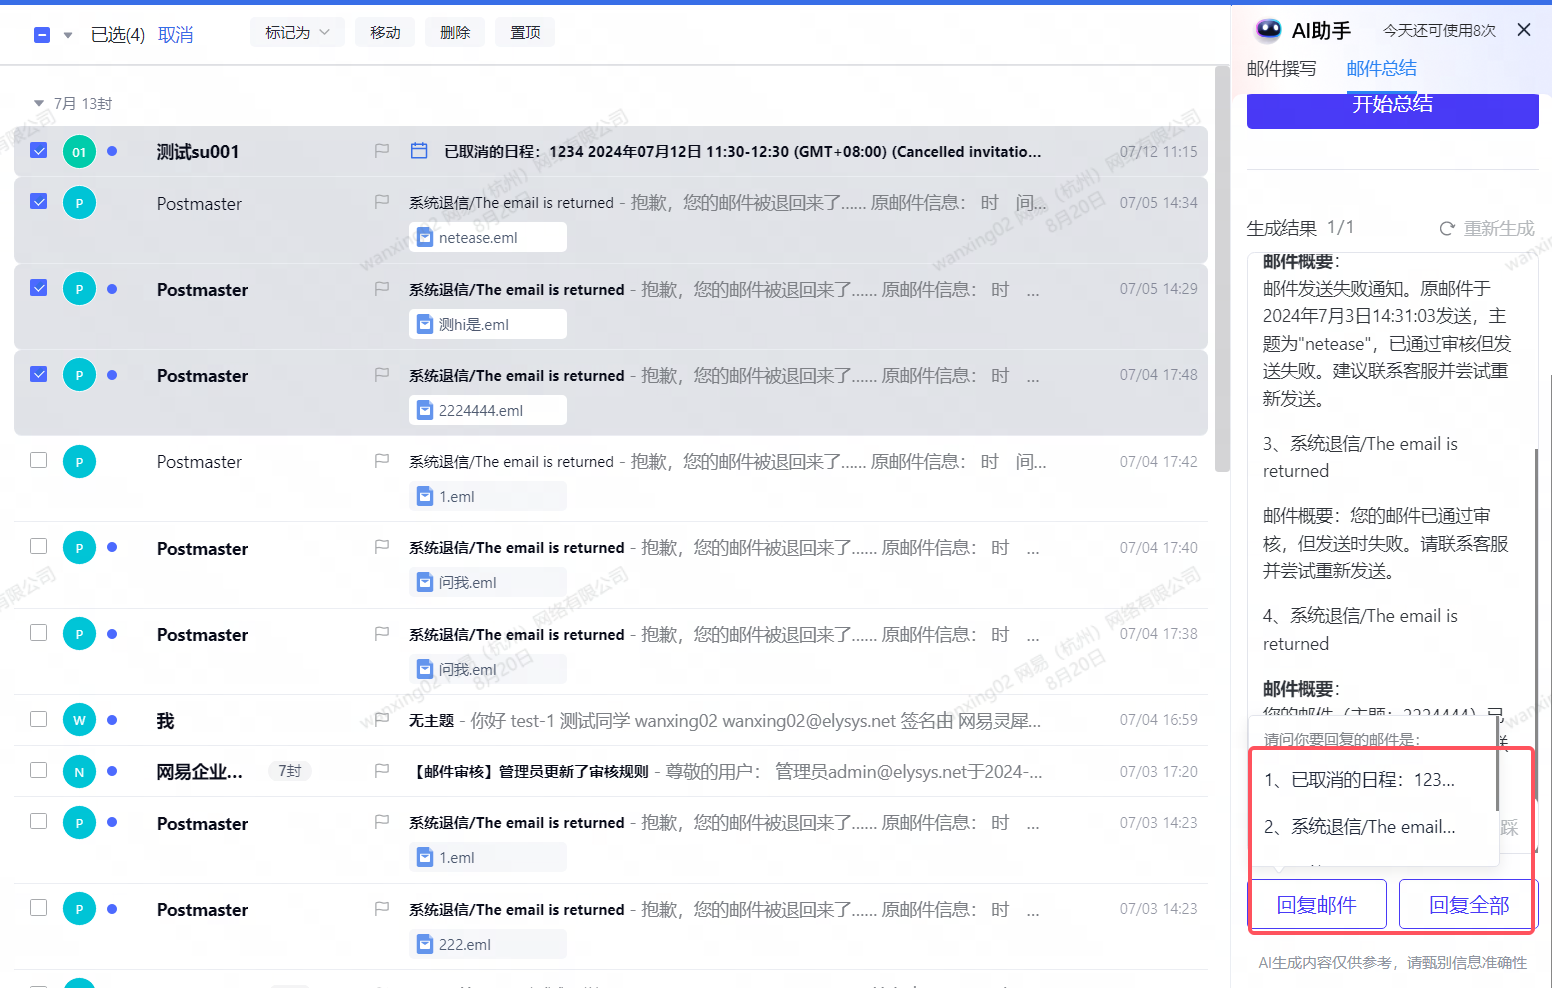Uncheck the 测试su001 email checkbox
The image size is (1552, 988).
pos(39,151)
